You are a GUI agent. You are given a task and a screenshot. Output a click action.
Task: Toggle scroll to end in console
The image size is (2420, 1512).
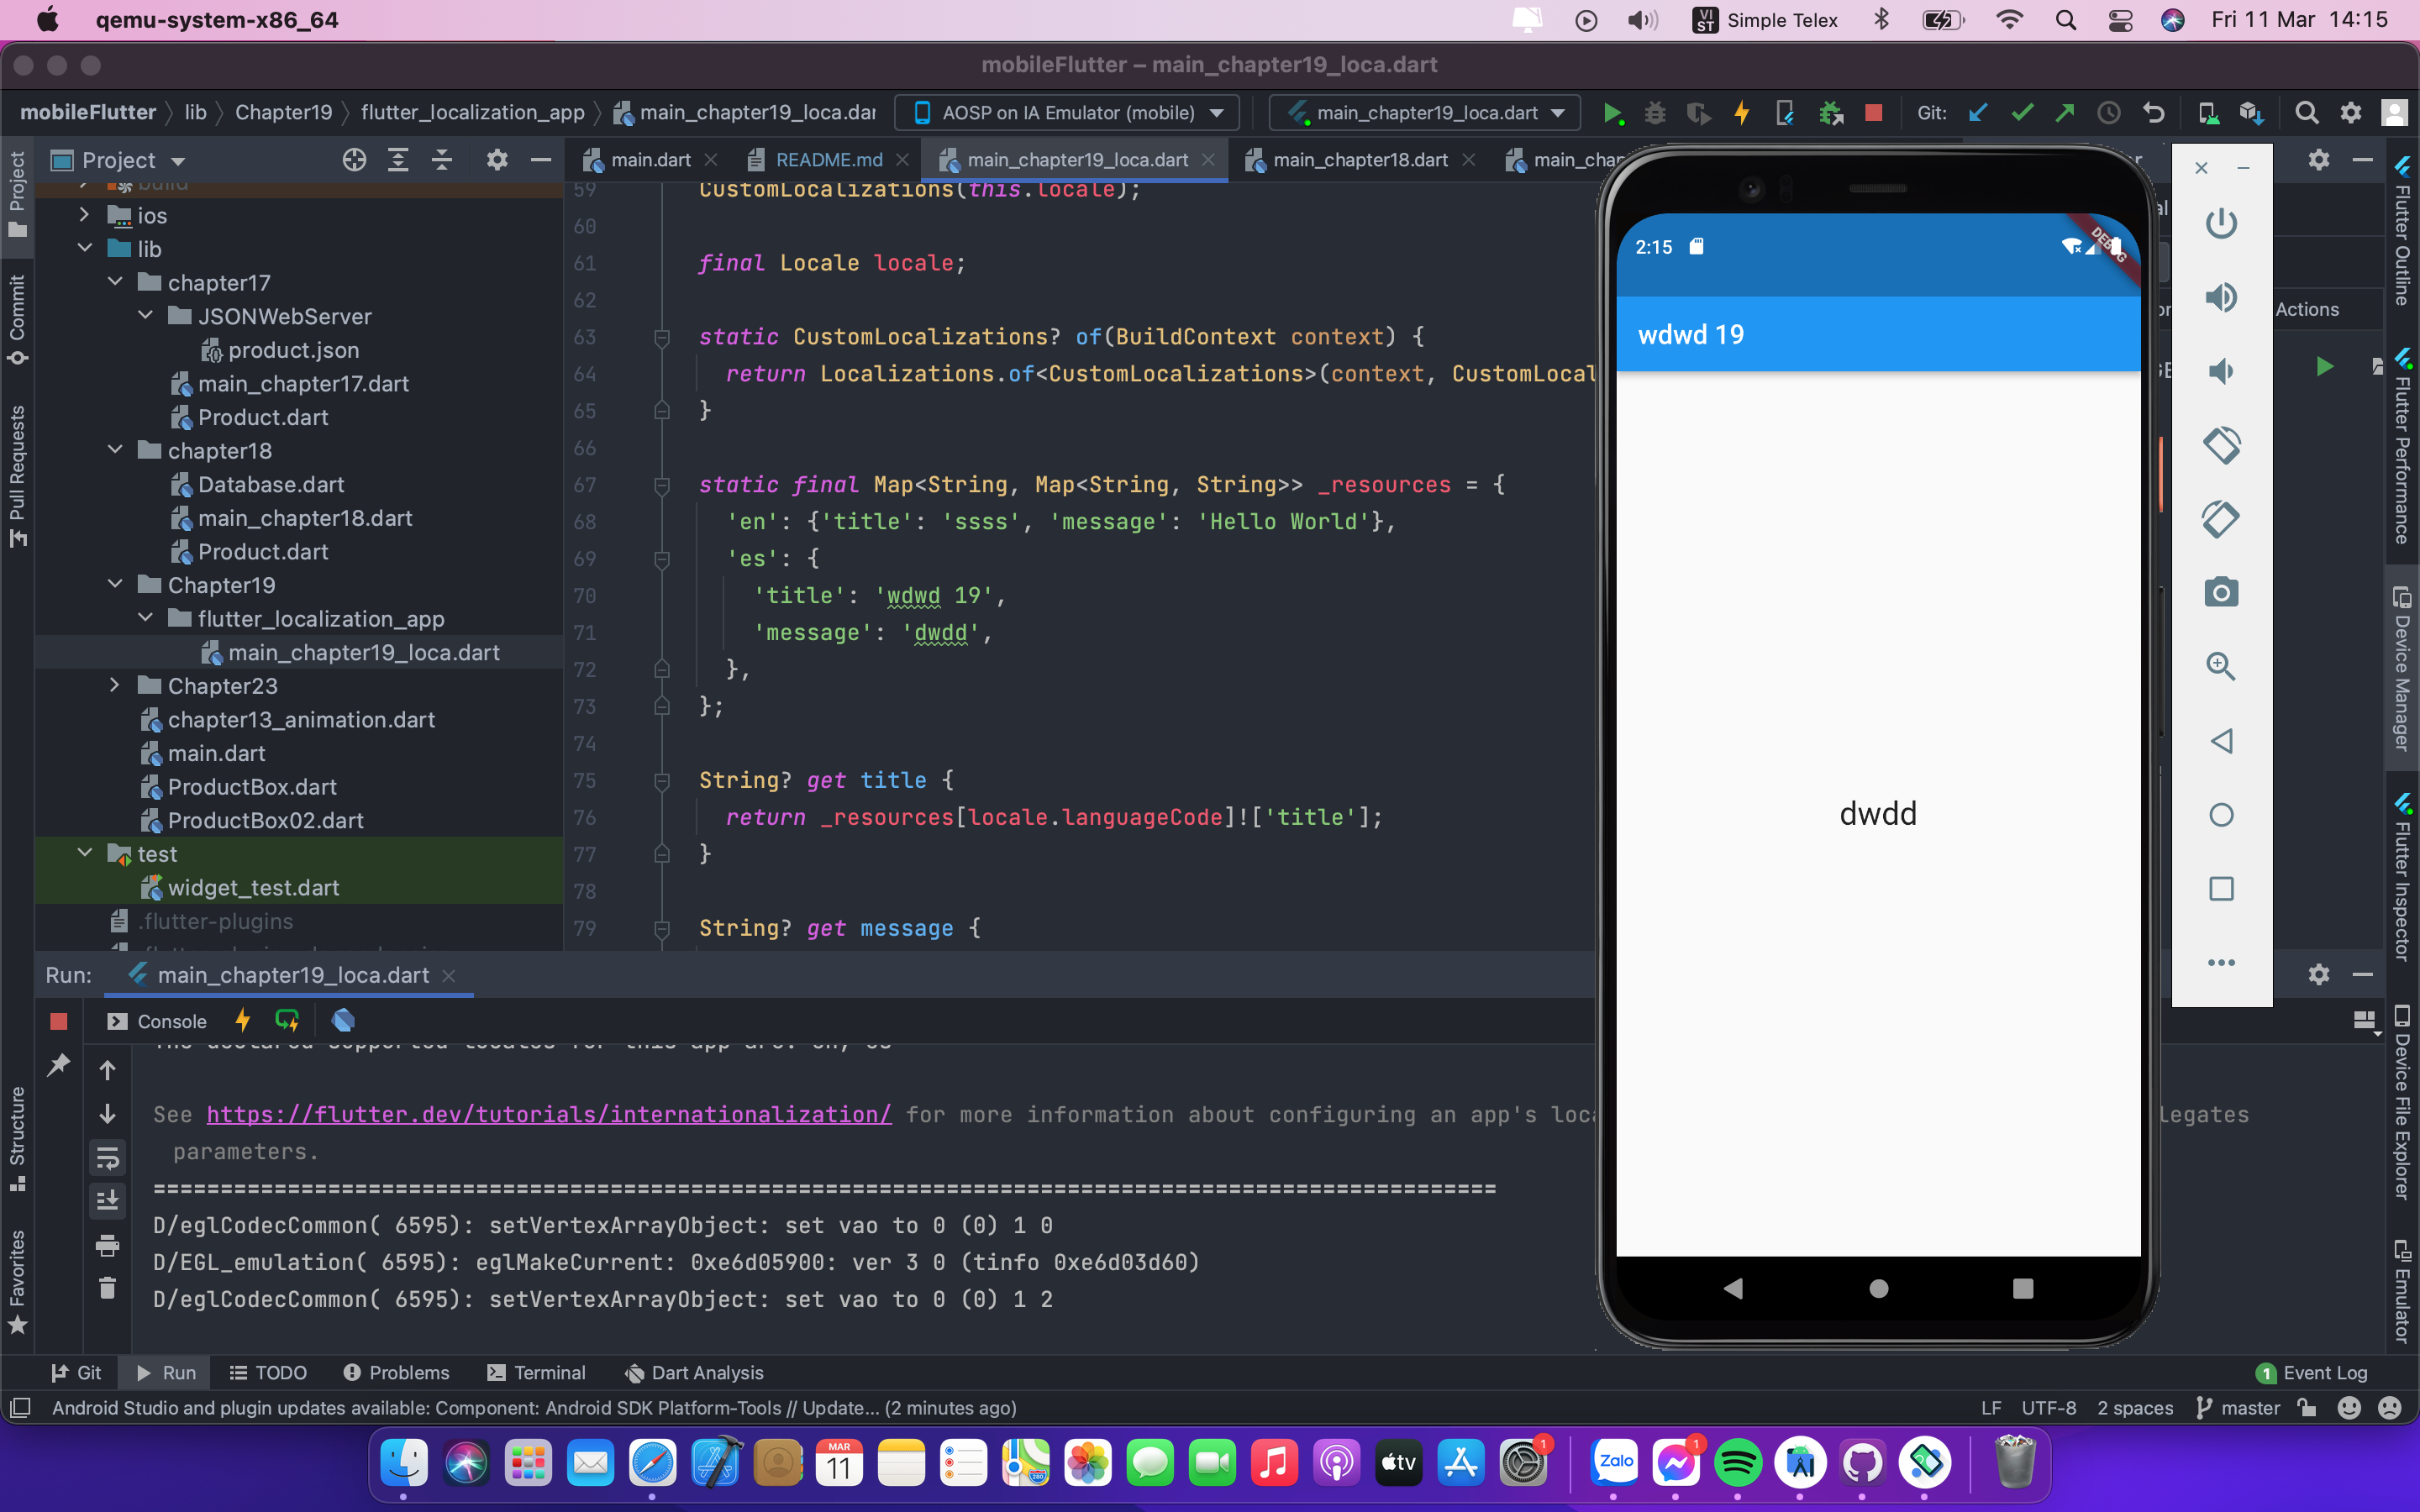(108, 1200)
